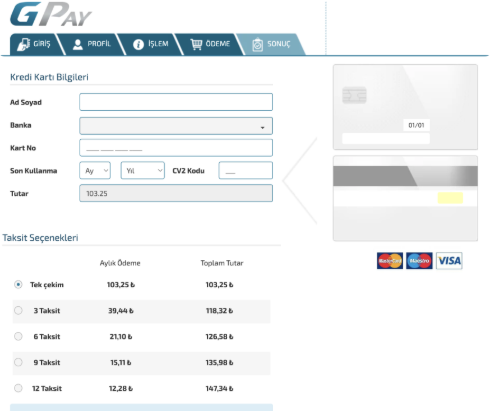This screenshot has width=491, height=411.
Task: Choose the 6 Taksit option
Action: (18, 336)
